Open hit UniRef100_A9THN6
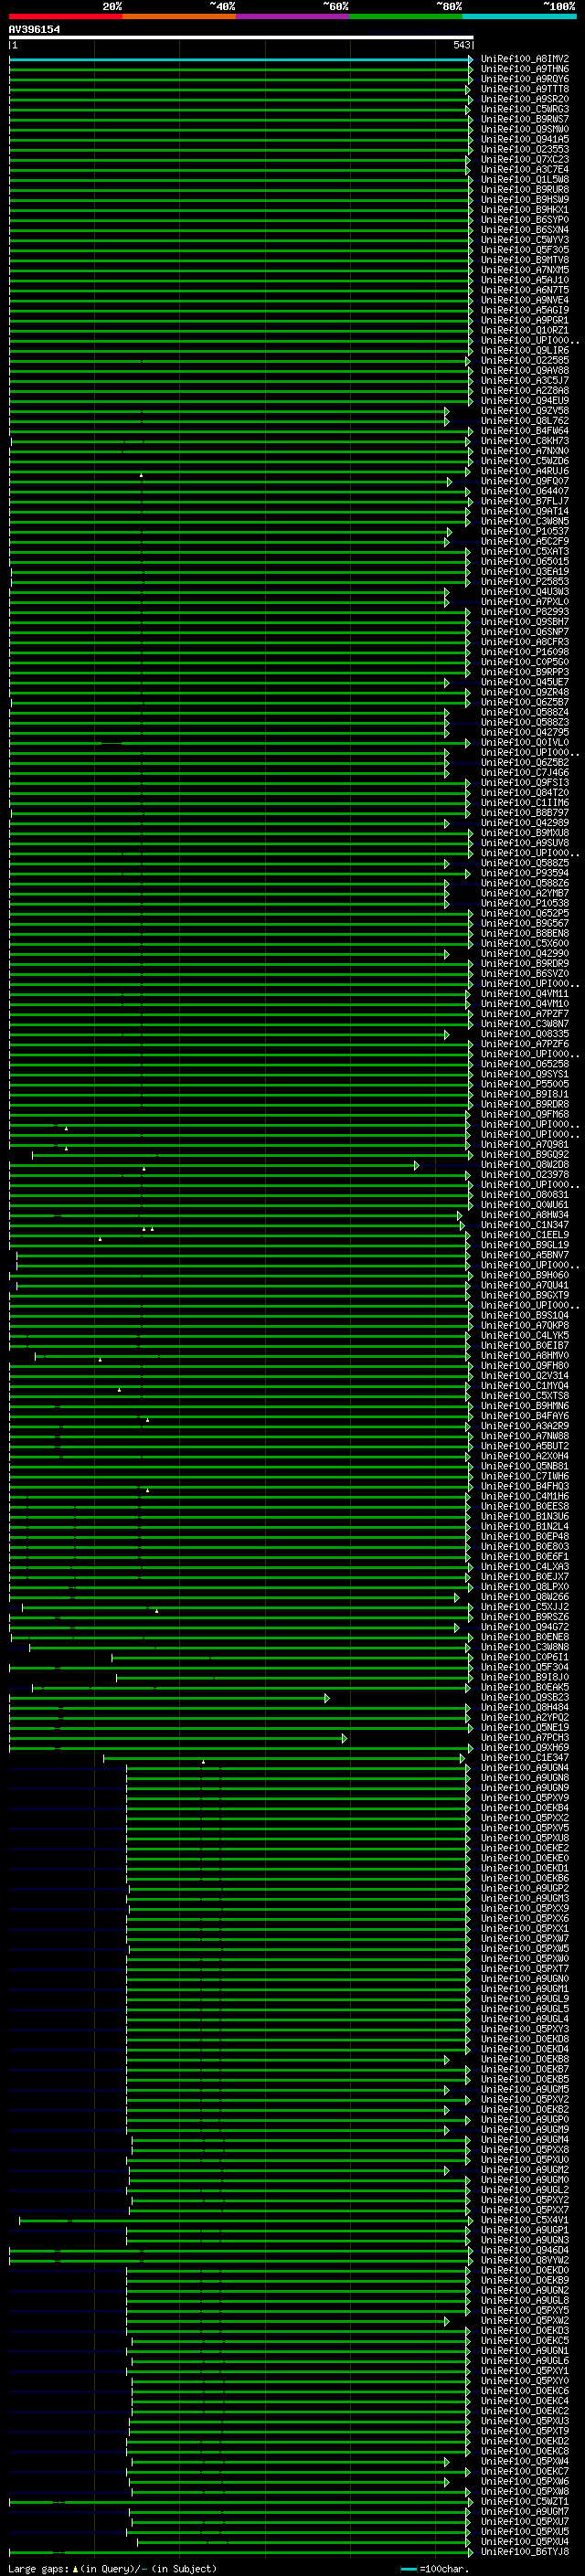Viewport: 585px width, 2576px height. coord(524,70)
